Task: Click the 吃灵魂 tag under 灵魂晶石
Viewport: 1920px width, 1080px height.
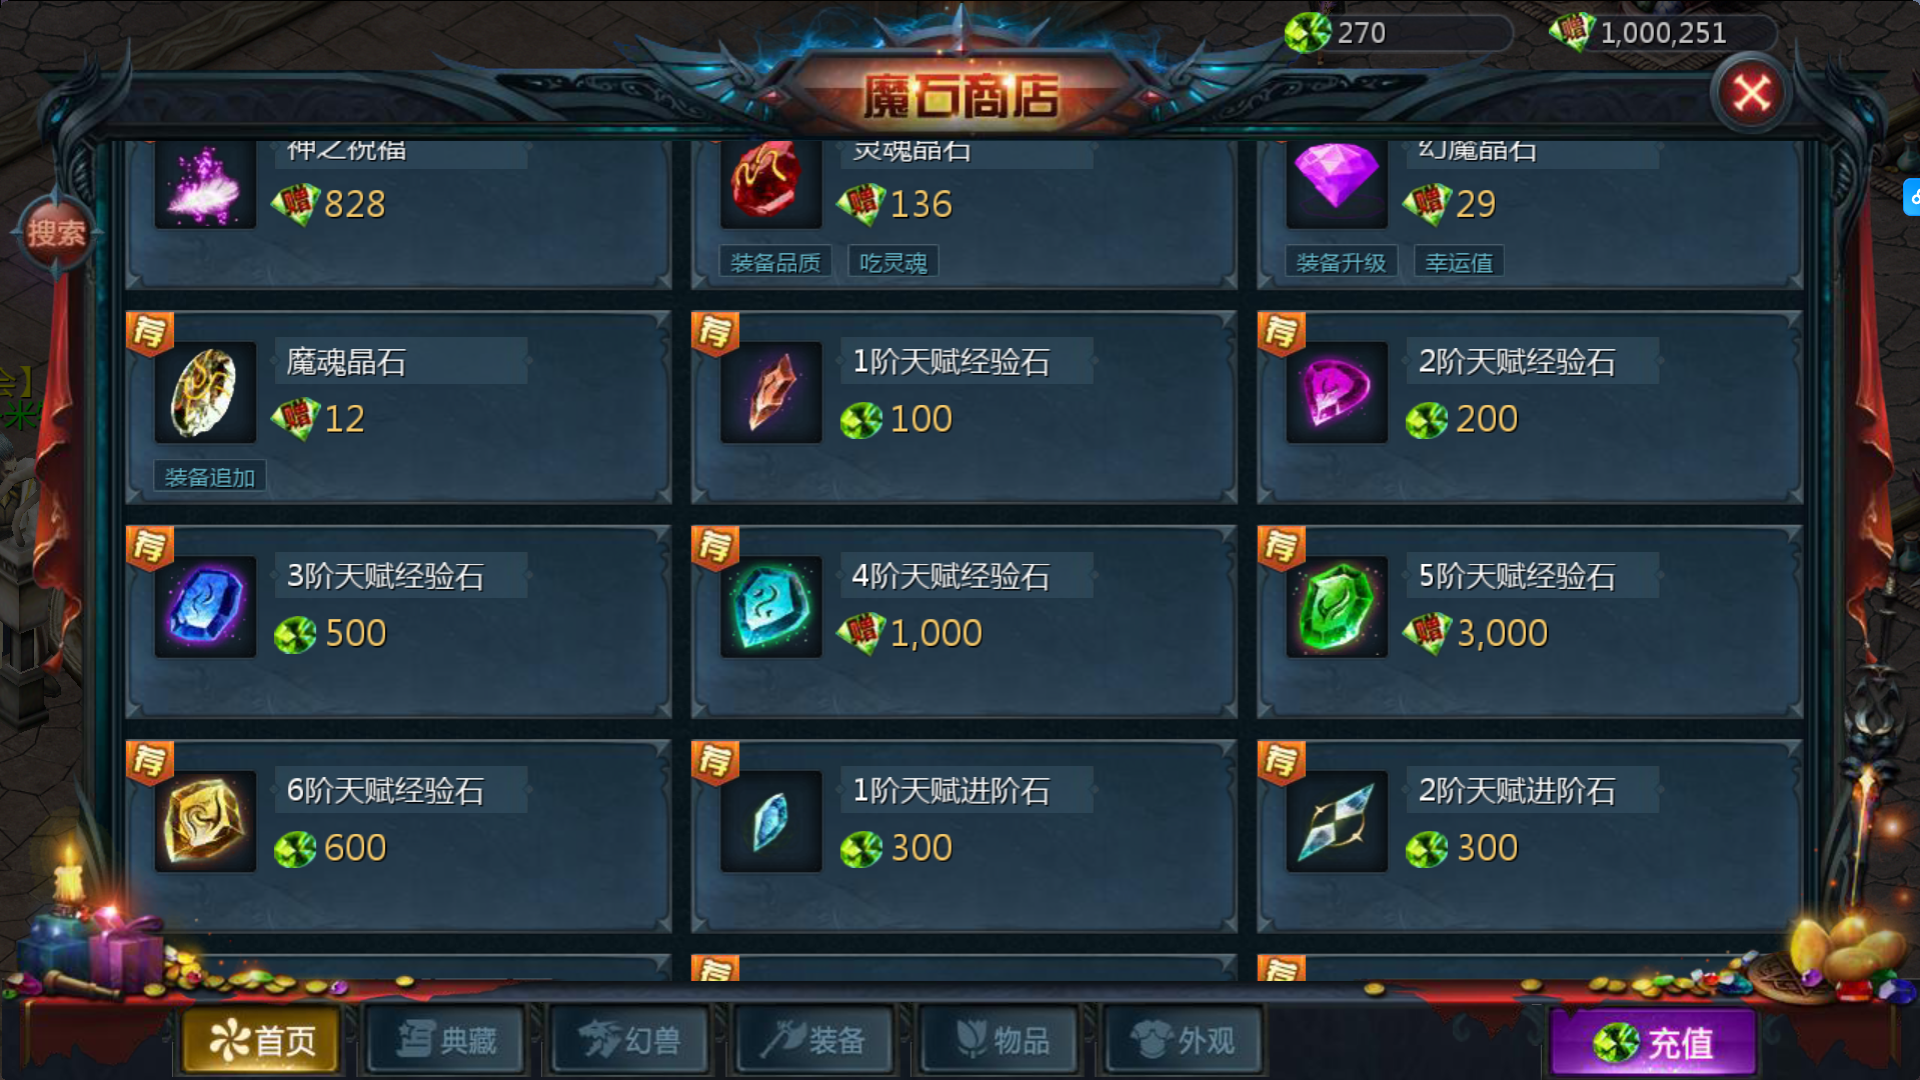Action: (x=893, y=262)
